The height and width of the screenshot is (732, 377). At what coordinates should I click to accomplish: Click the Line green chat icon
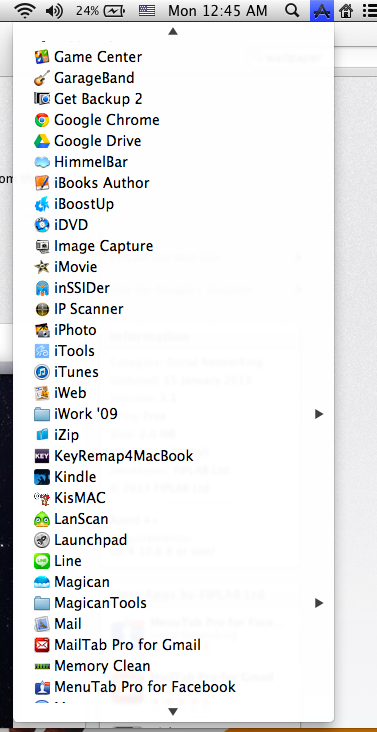(42, 561)
